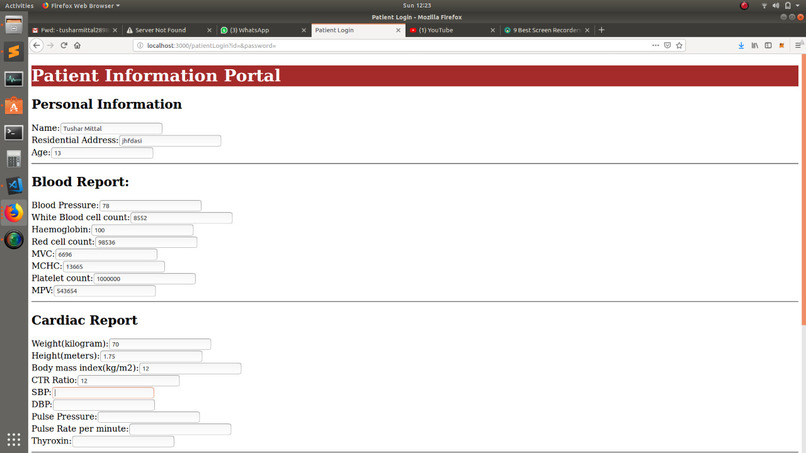Open page actions three-dots menu

coord(655,45)
